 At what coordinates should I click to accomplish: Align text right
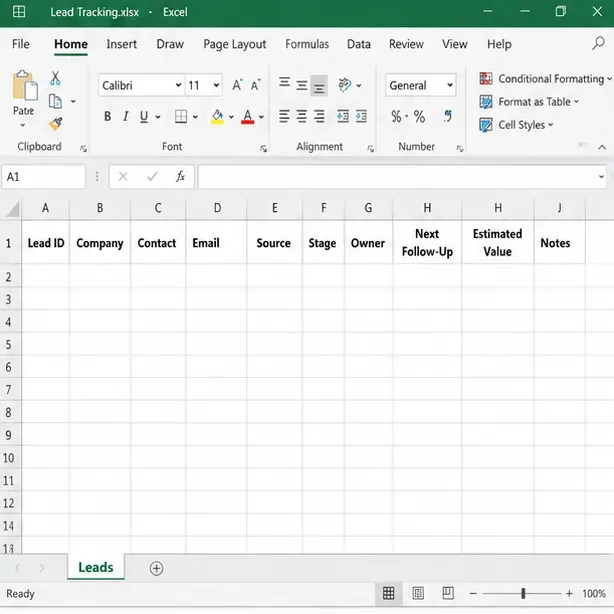(x=319, y=116)
